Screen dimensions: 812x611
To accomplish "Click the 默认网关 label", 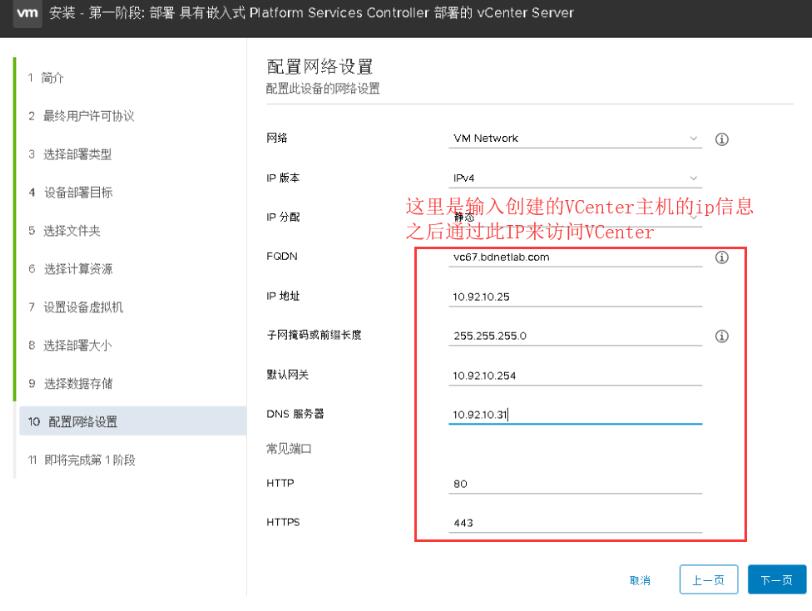I will coord(287,374).
